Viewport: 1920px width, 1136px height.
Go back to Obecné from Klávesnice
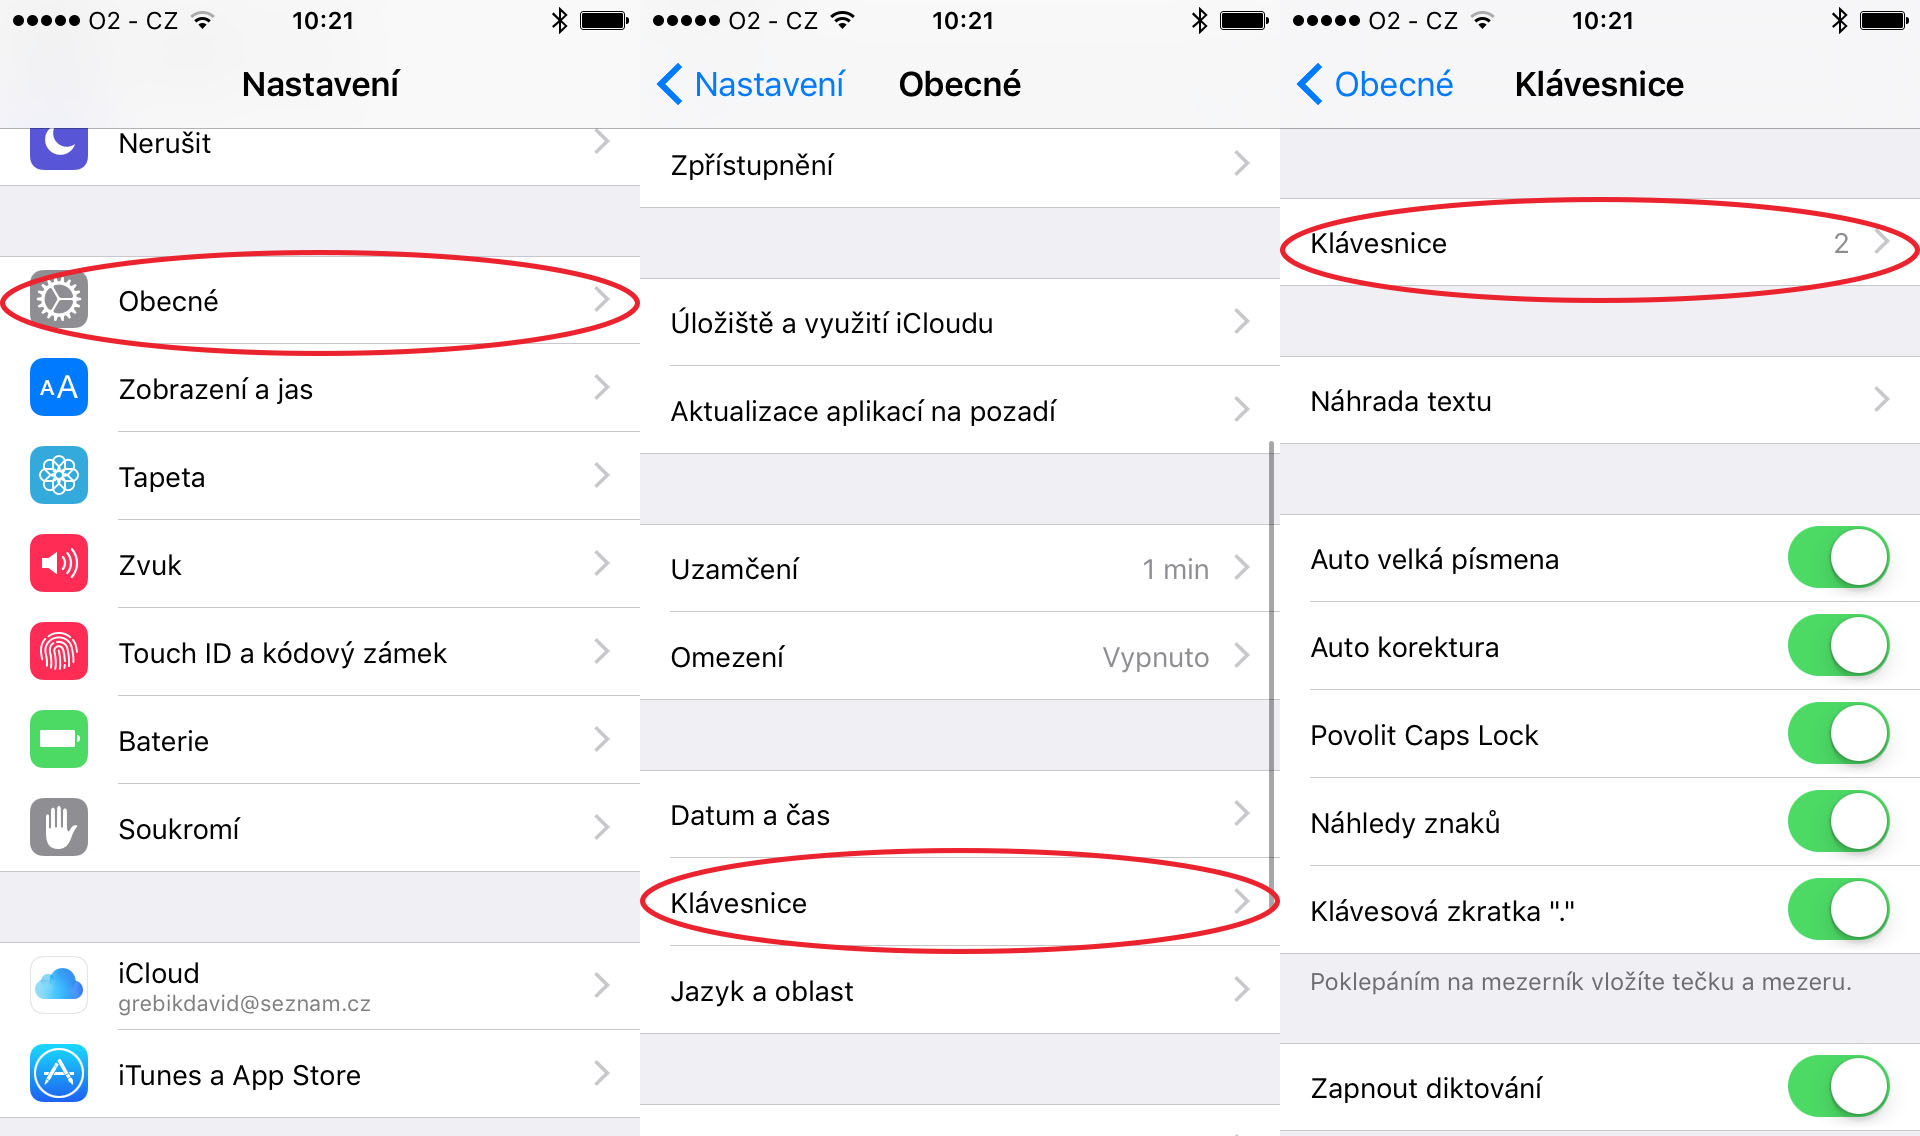[1376, 85]
